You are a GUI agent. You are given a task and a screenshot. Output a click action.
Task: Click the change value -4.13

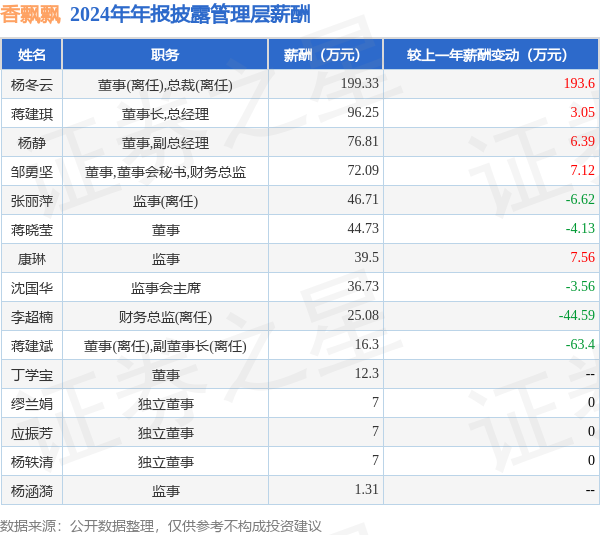coord(580,228)
